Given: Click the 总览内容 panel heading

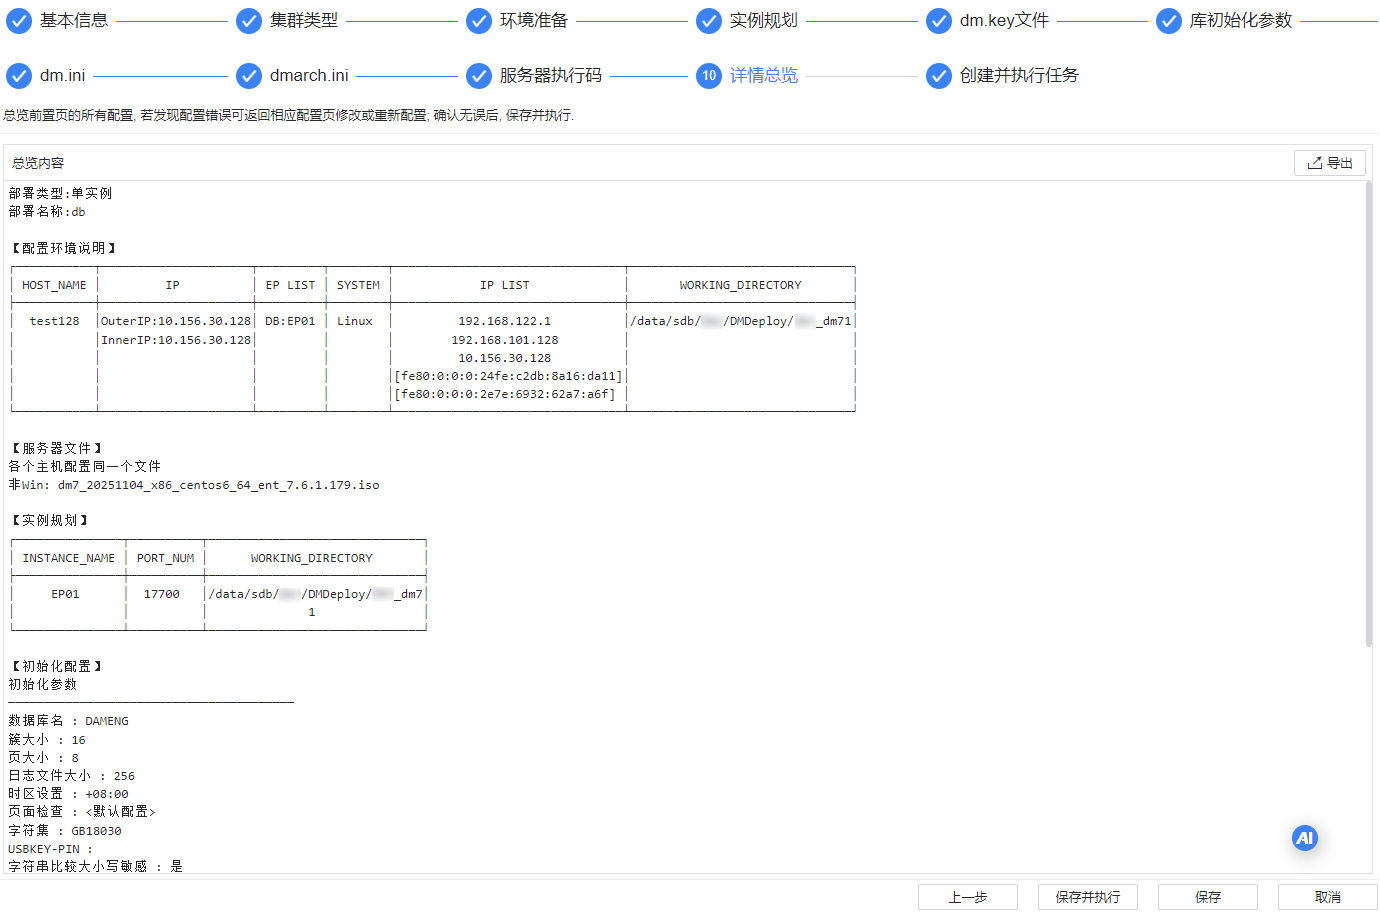Looking at the screenshot, I should coord(38,163).
